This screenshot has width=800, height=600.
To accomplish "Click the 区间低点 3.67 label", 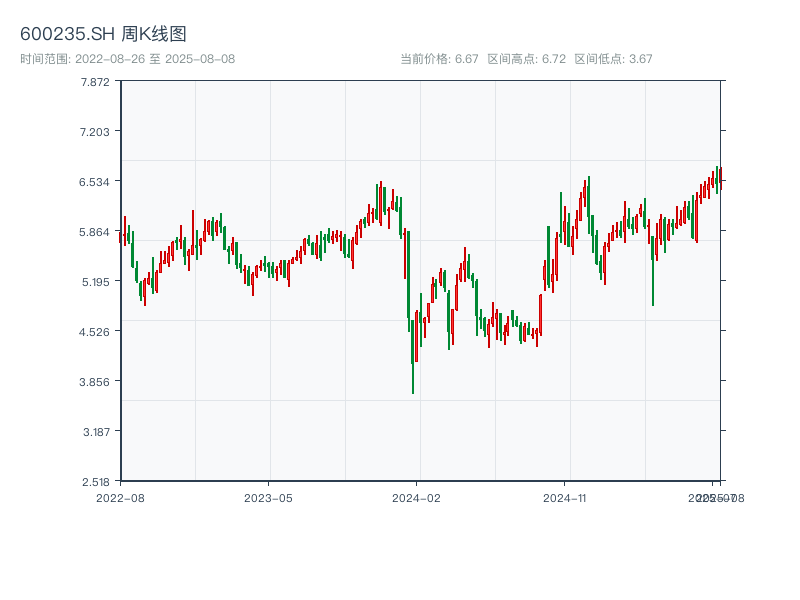I will [x=613, y=59].
